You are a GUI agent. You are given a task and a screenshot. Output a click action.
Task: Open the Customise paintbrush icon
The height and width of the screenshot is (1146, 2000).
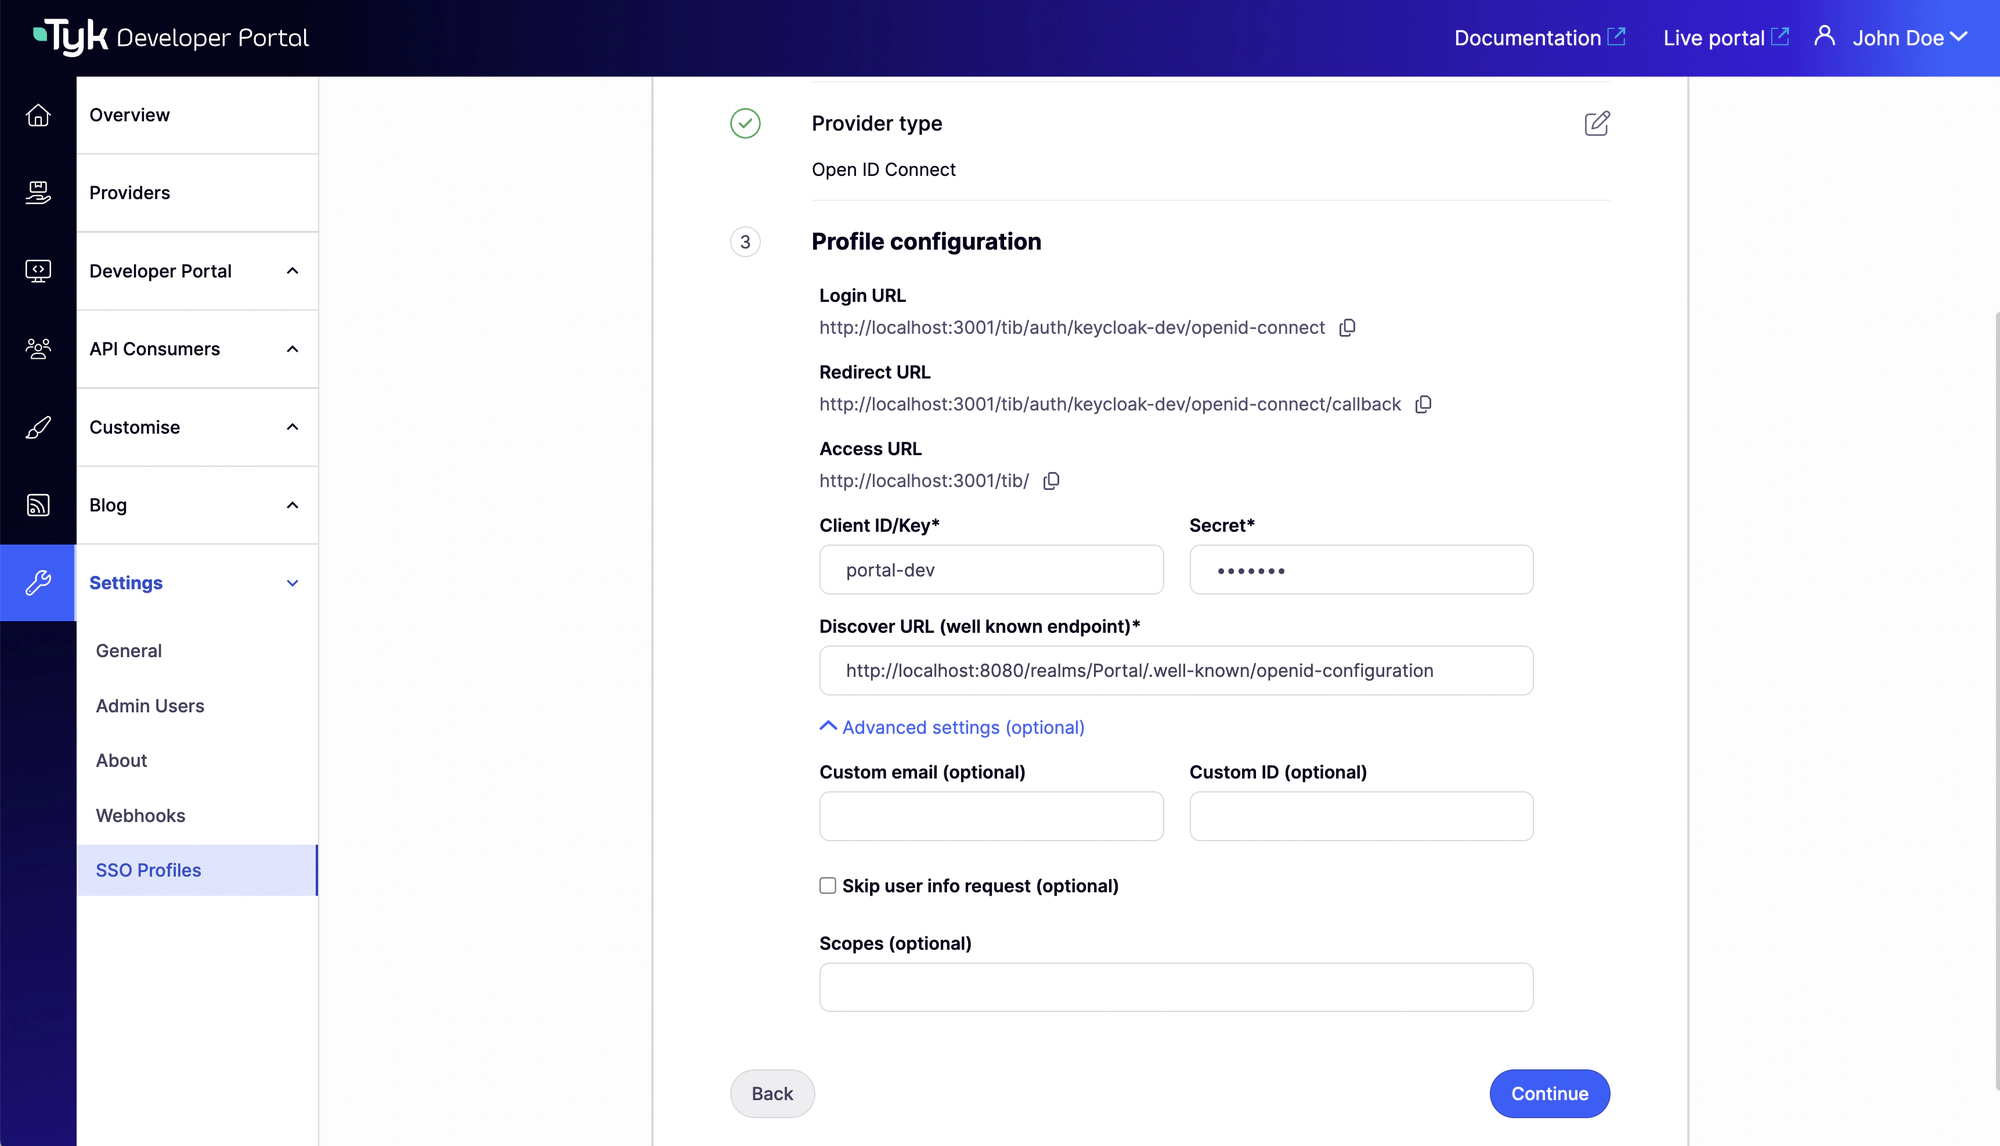38,427
